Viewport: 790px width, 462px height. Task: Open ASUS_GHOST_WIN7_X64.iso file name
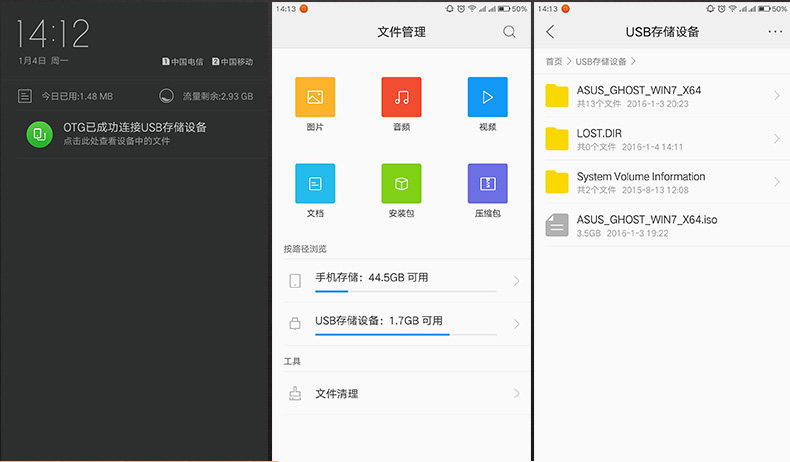pos(647,220)
